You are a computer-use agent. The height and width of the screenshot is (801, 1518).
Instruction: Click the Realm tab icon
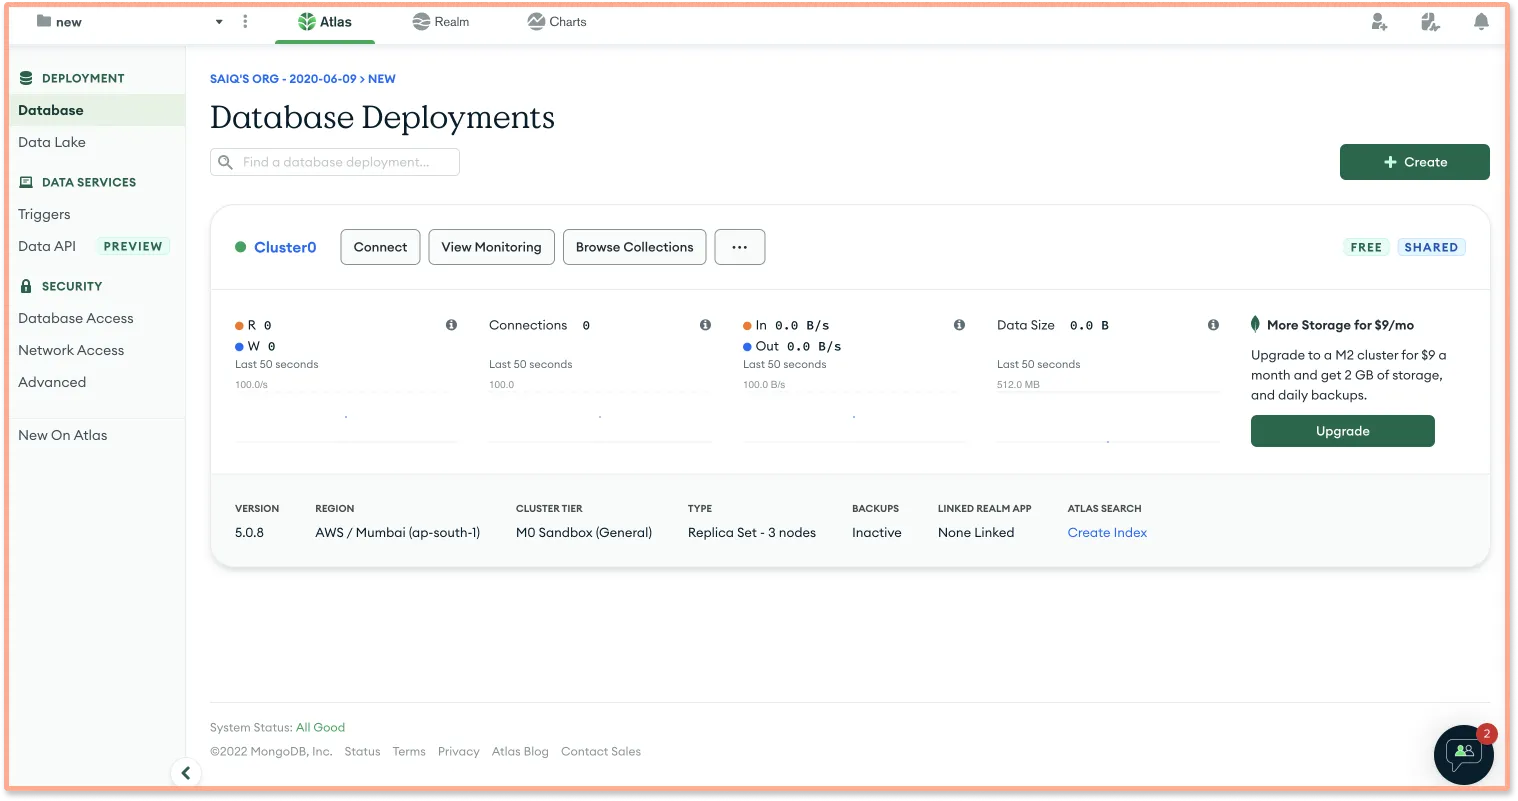pyautogui.click(x=421, y=22)
